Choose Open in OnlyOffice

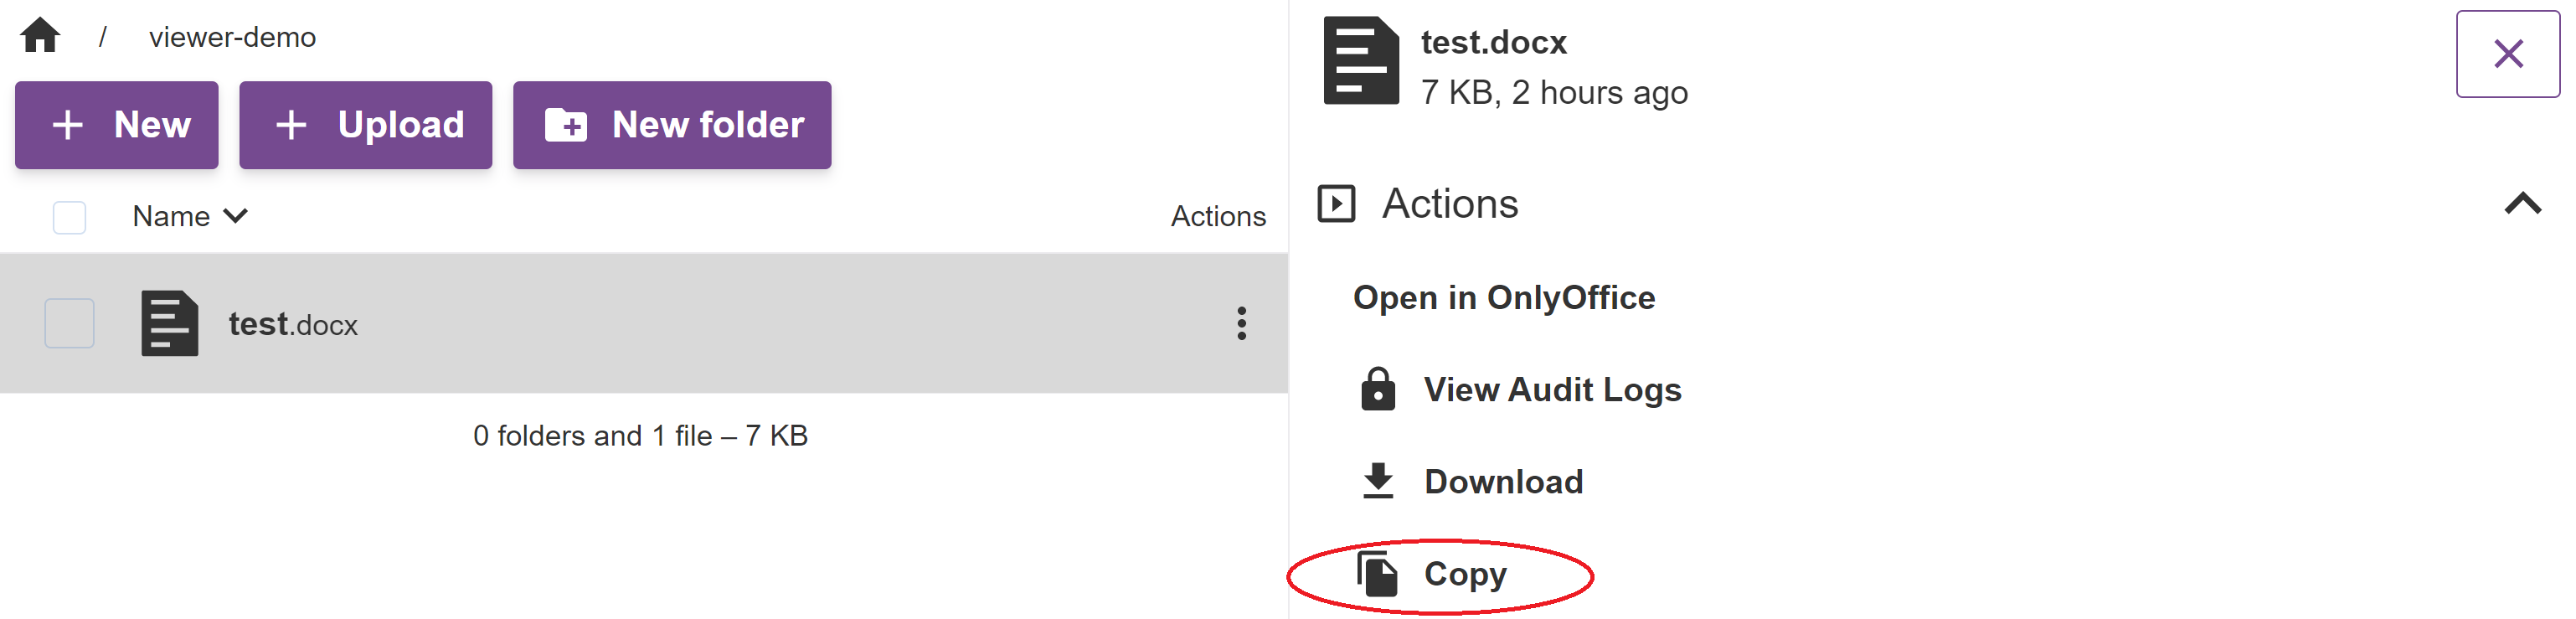tap(1504, 296)
